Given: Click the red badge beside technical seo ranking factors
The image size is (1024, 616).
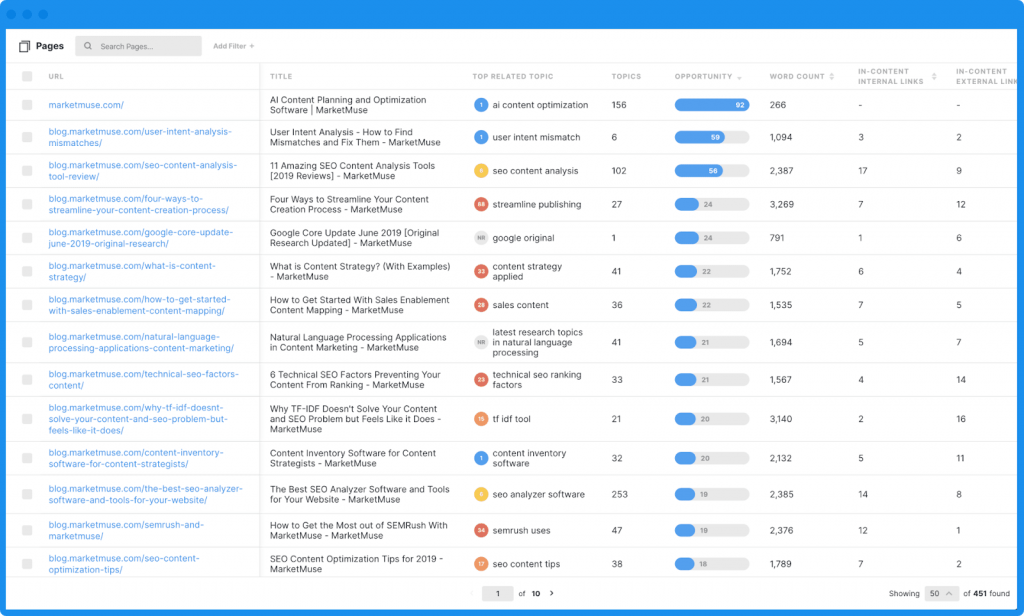Looking at the screenshot, I should click(x=480, y=379).
